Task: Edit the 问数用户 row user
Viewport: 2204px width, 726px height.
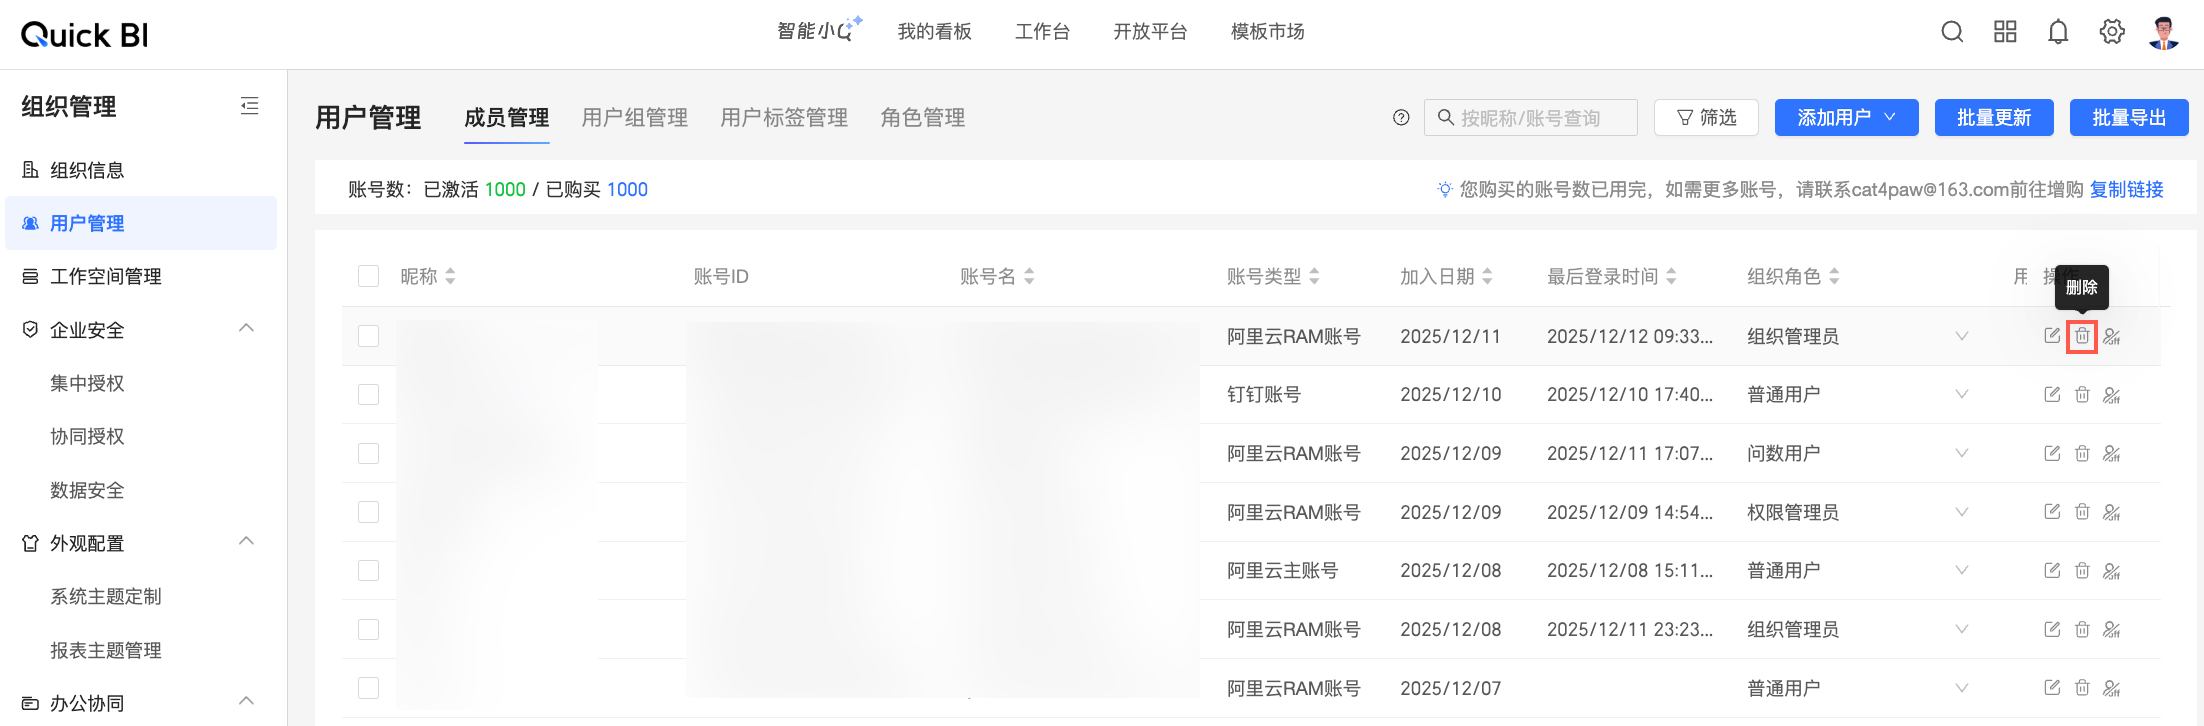Action: pos(2052,453)
